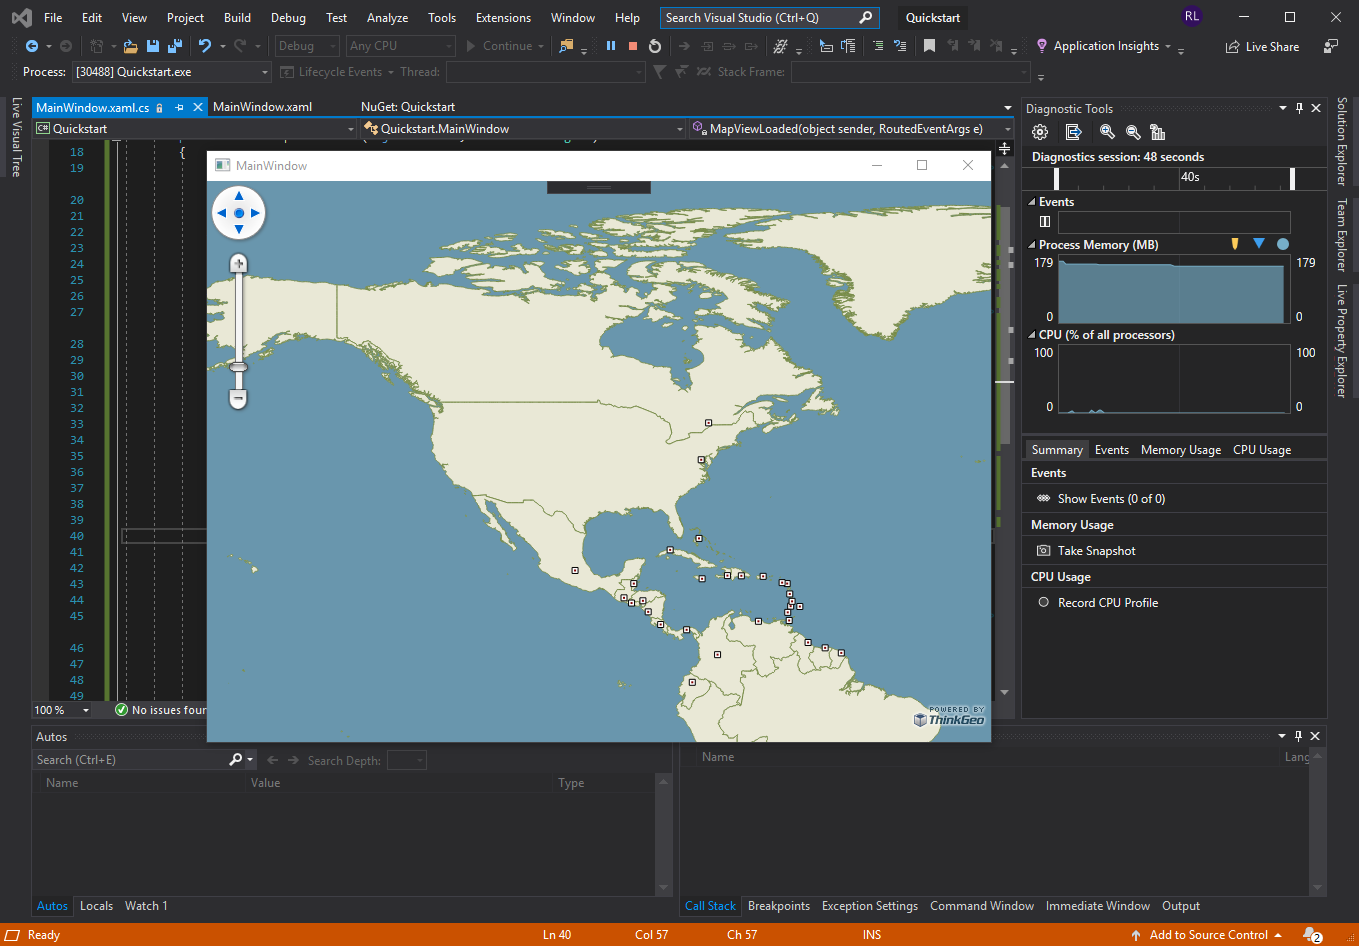Open the Debug menu

tap(288, 17)
